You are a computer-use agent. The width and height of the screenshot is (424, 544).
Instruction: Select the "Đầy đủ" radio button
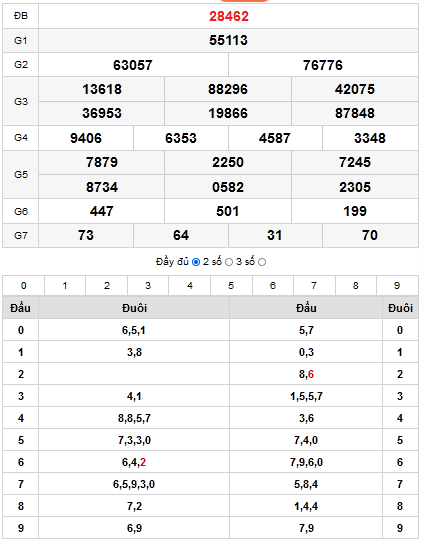[x=196, y=262]
